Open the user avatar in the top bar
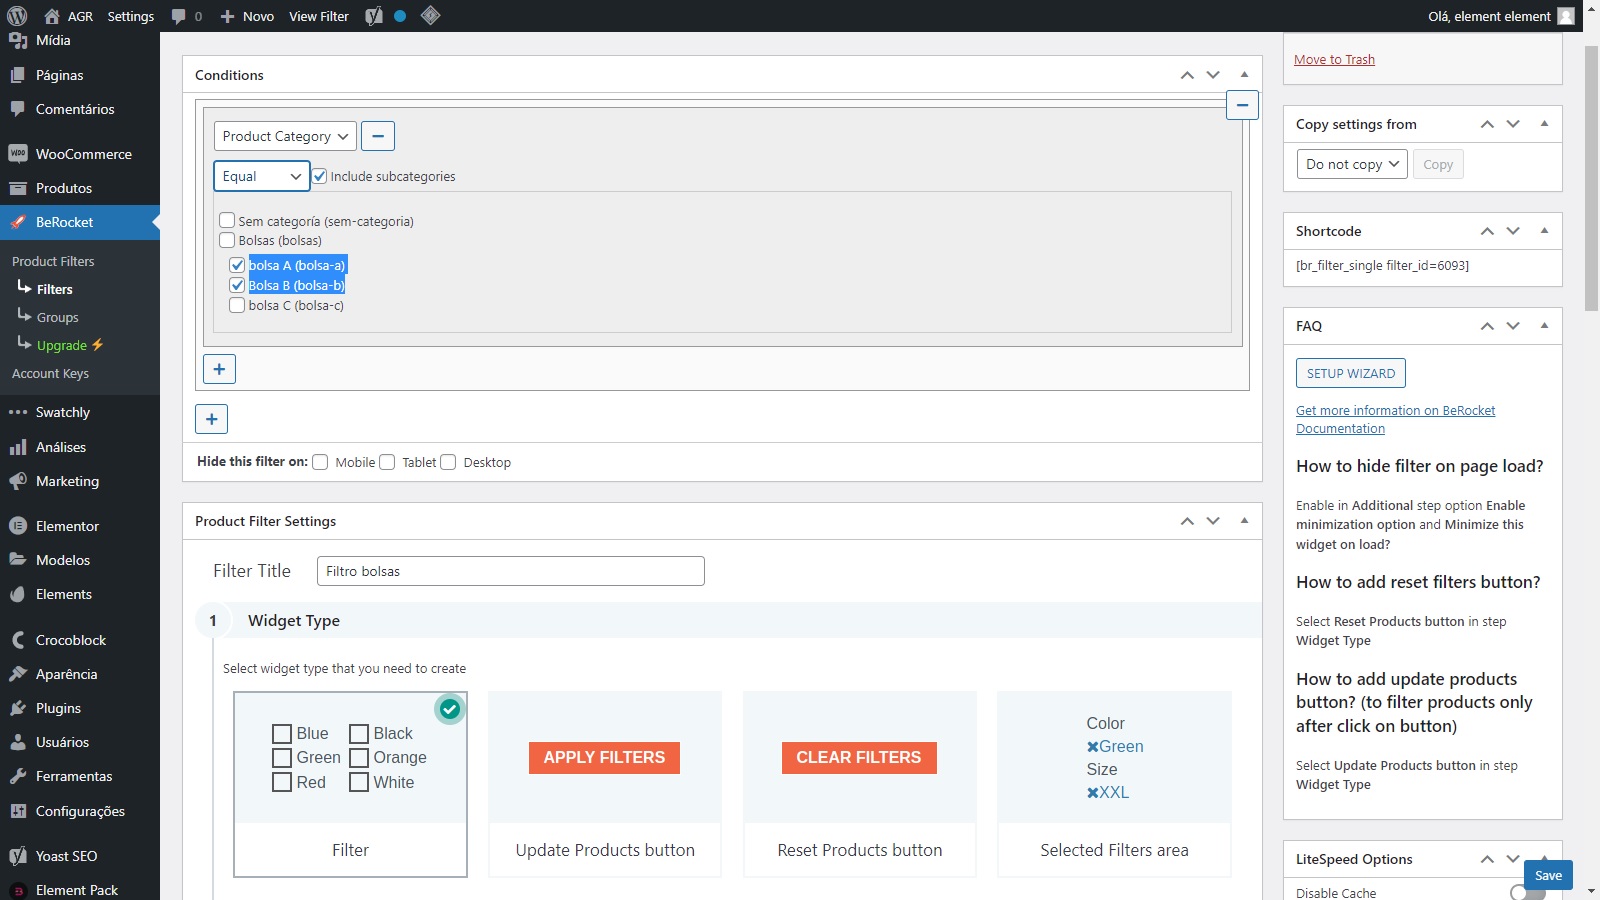The height and width of the screenshot is (900, 1600). [1566, 16]
